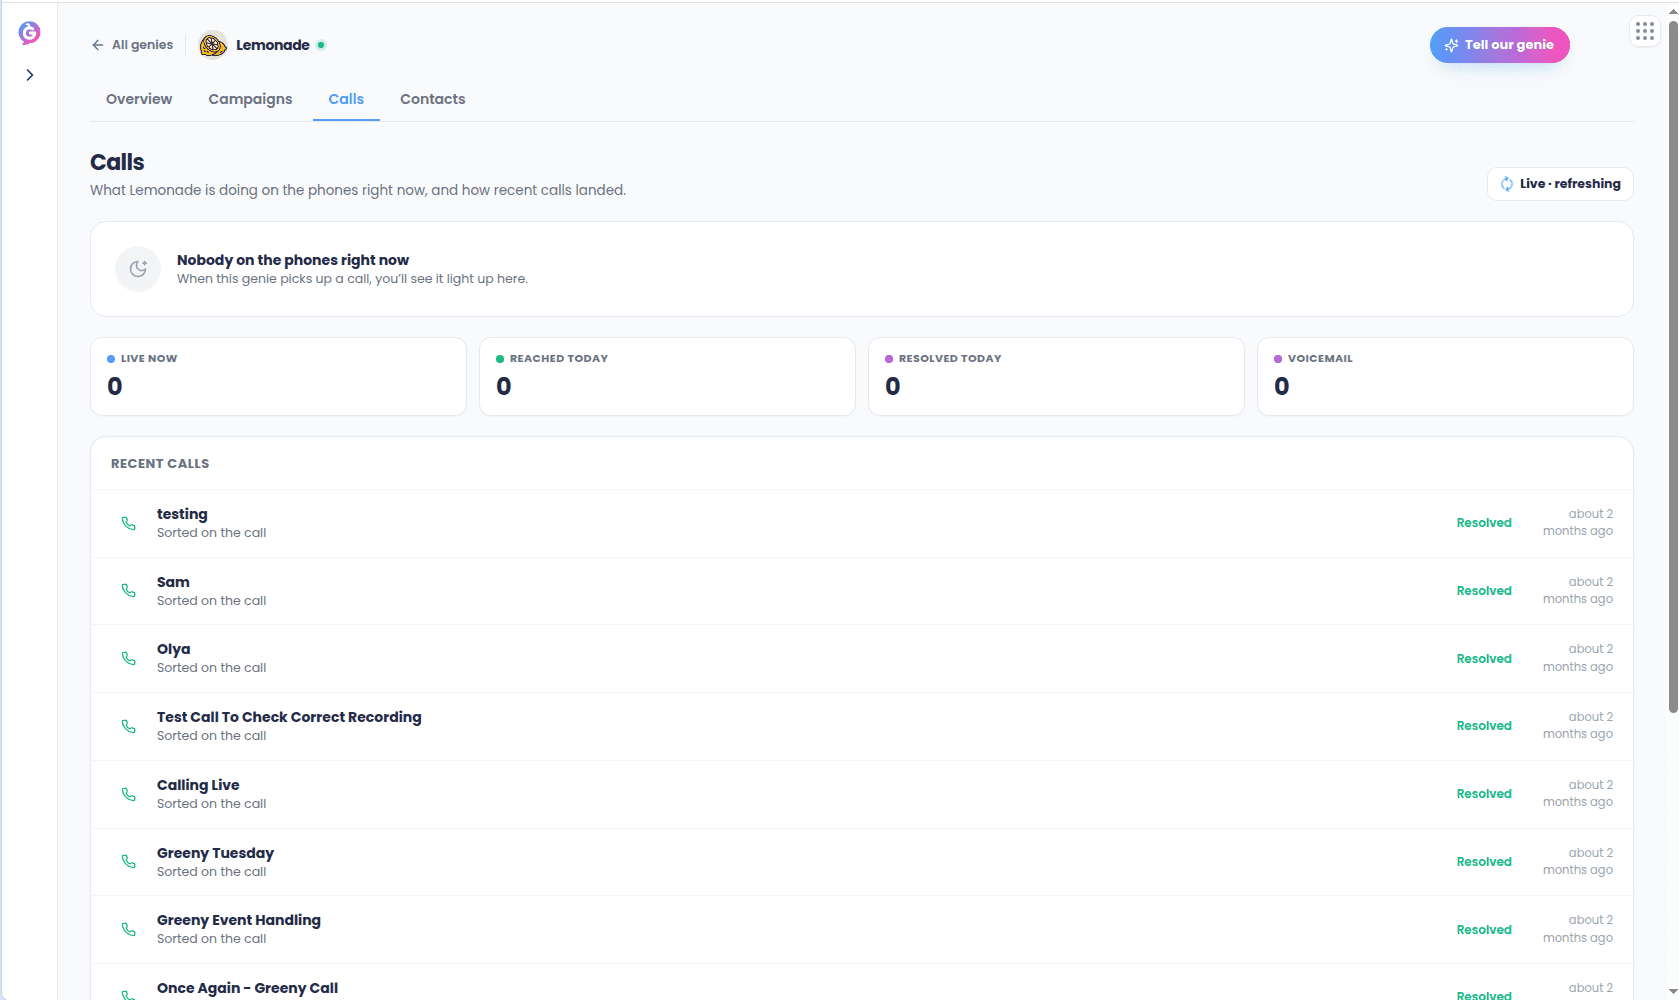Open the Campaigns tab
This screenshot has width=1679, height=1000.
point(250,99)
